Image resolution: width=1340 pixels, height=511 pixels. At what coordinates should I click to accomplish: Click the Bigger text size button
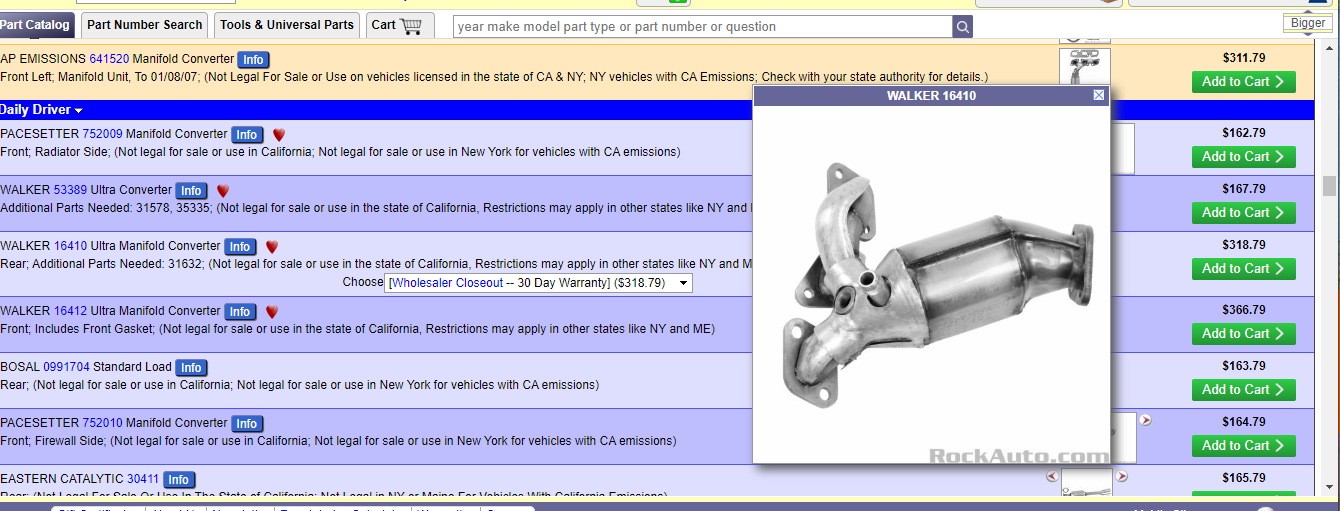pyautogui.click(x=1308, y=23)
